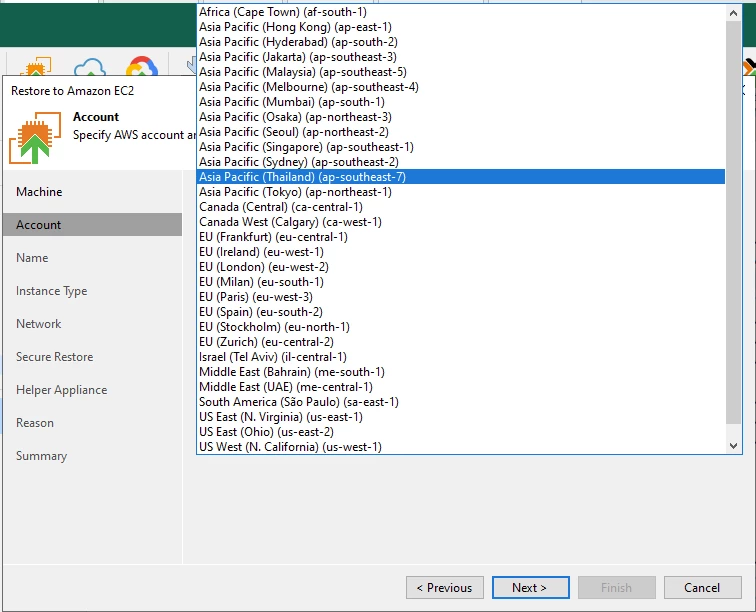Choose EU (Spain) eu-south-2

point(461,312)
